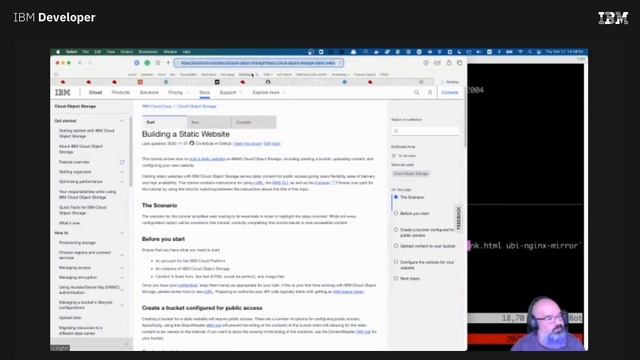Open About IBM Cloud Object Storage sidebar item

(81, 149)
